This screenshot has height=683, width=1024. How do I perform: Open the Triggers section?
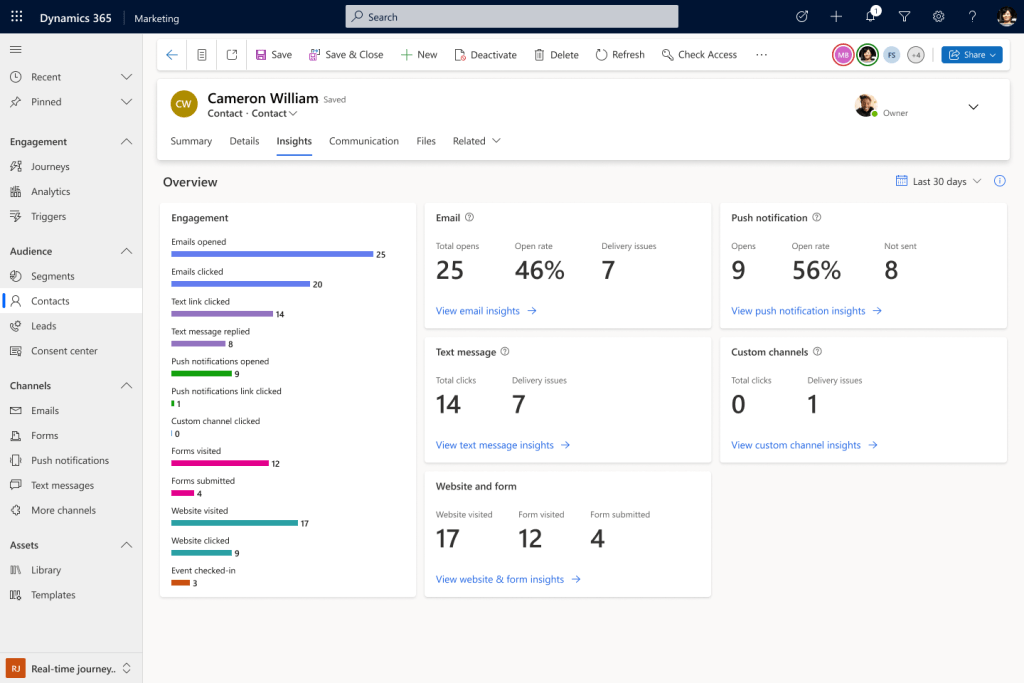[43, 216]
